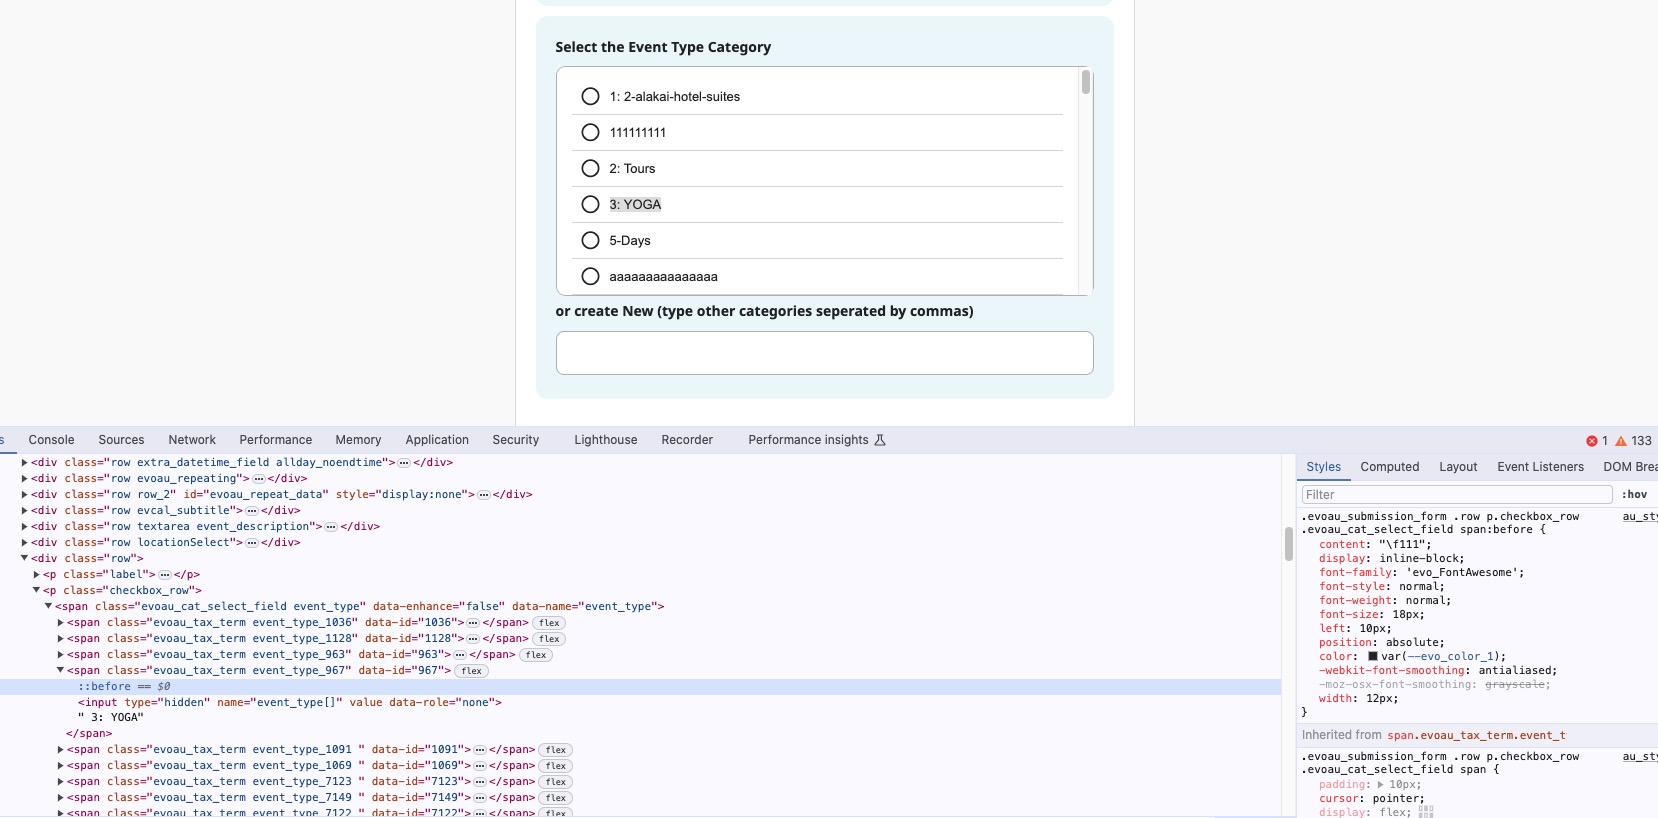
Task: Click the ellipsis in the extra_datetime_field div
Action: (x=404, y=463)
